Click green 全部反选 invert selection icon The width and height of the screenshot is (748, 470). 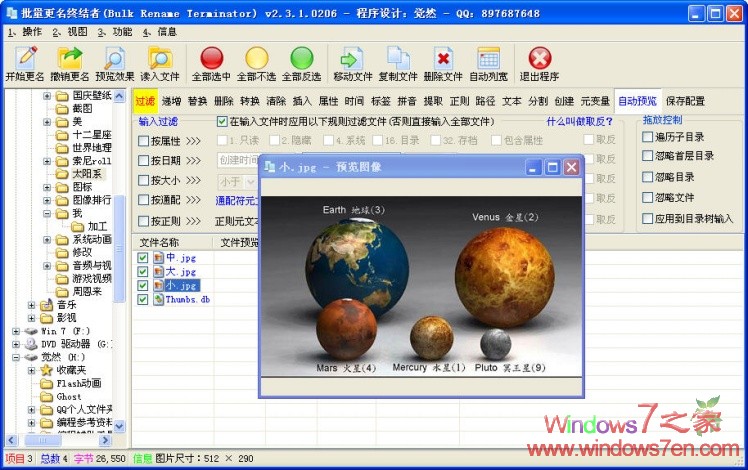tap(301, 58)
